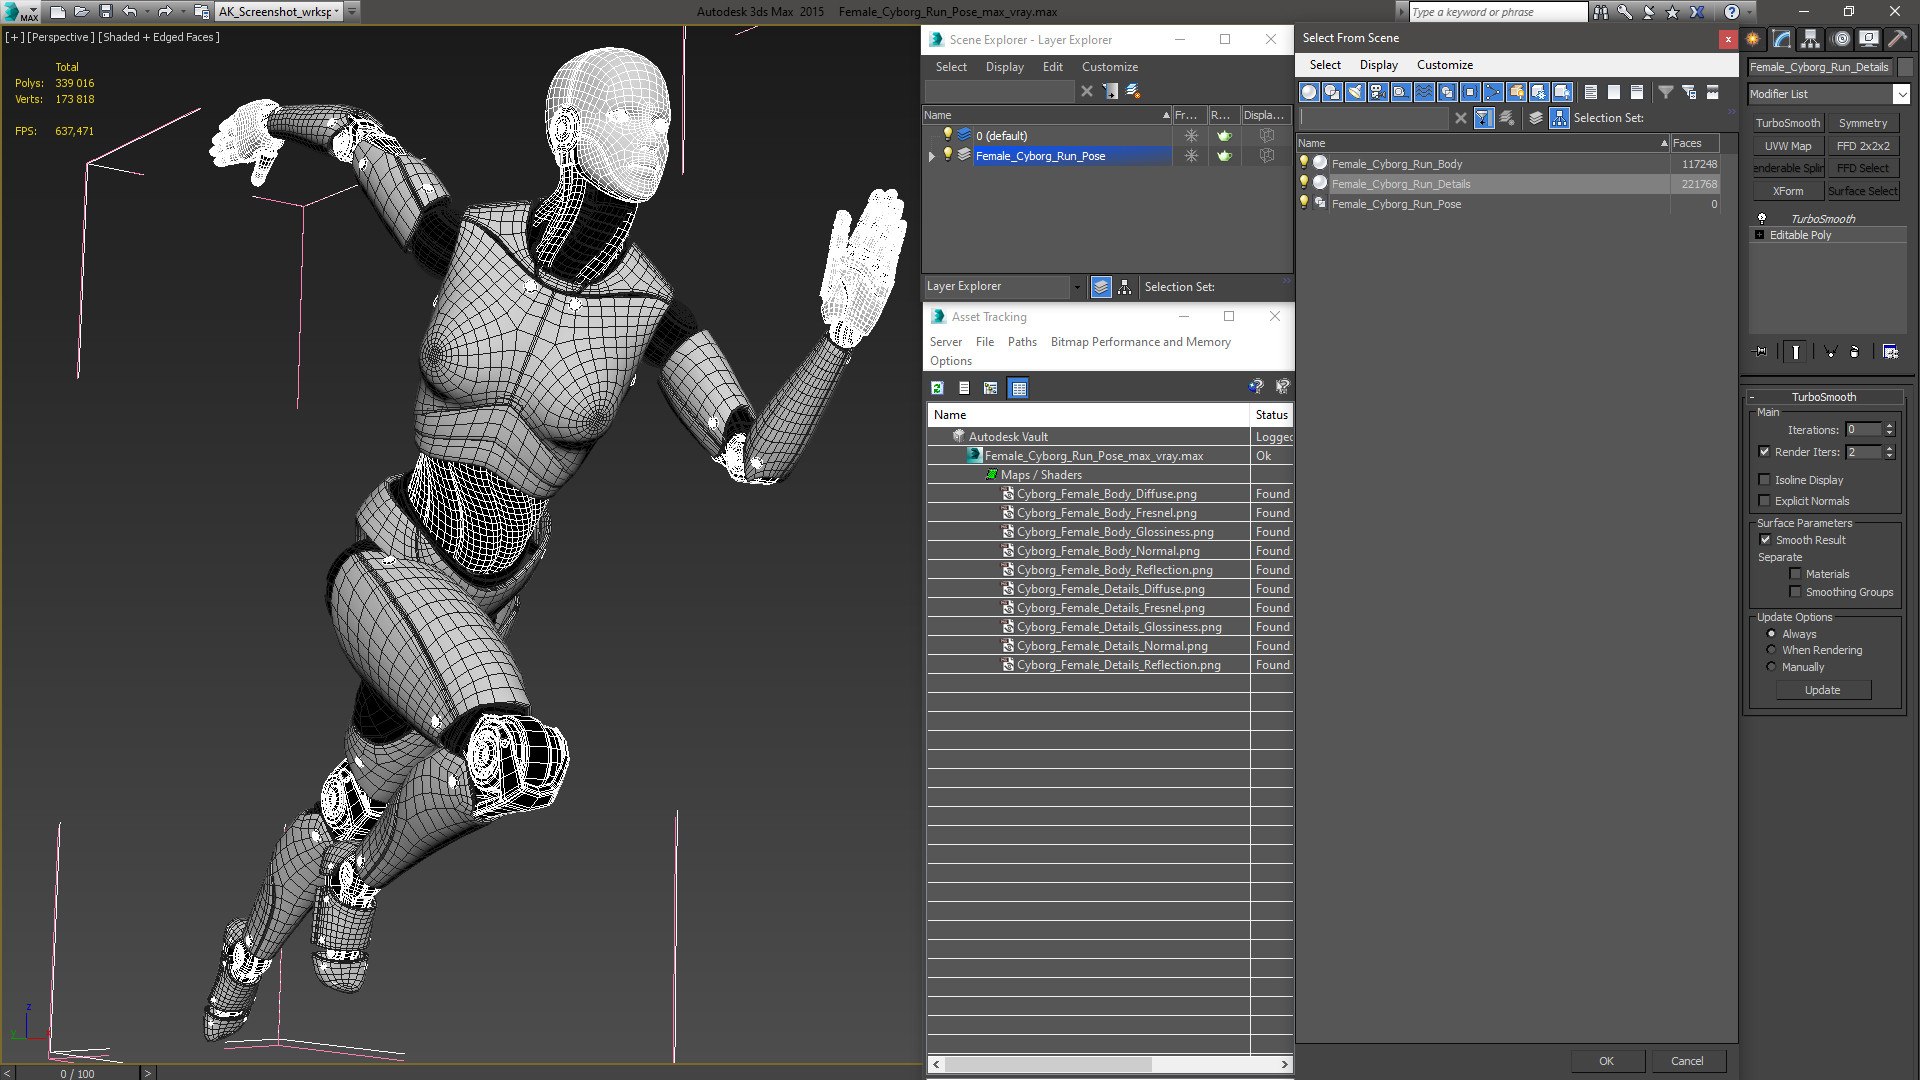Click Table View icon in Asset Tracking

(x=1018, y=388)
